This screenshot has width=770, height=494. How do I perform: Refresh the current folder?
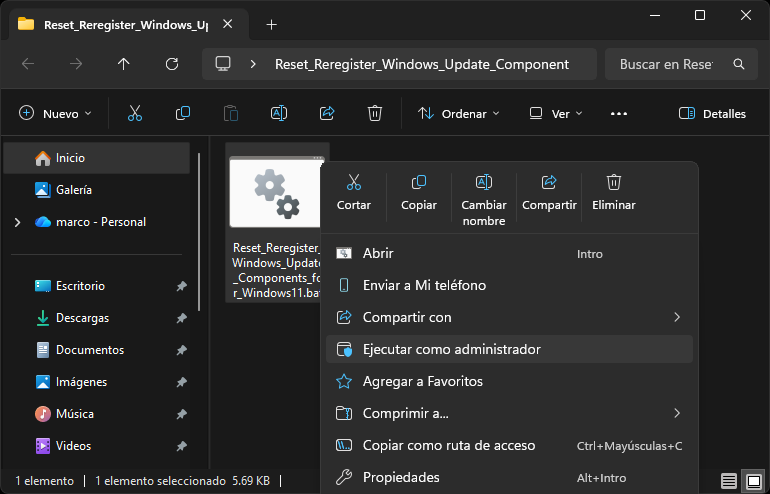point(171,64)
